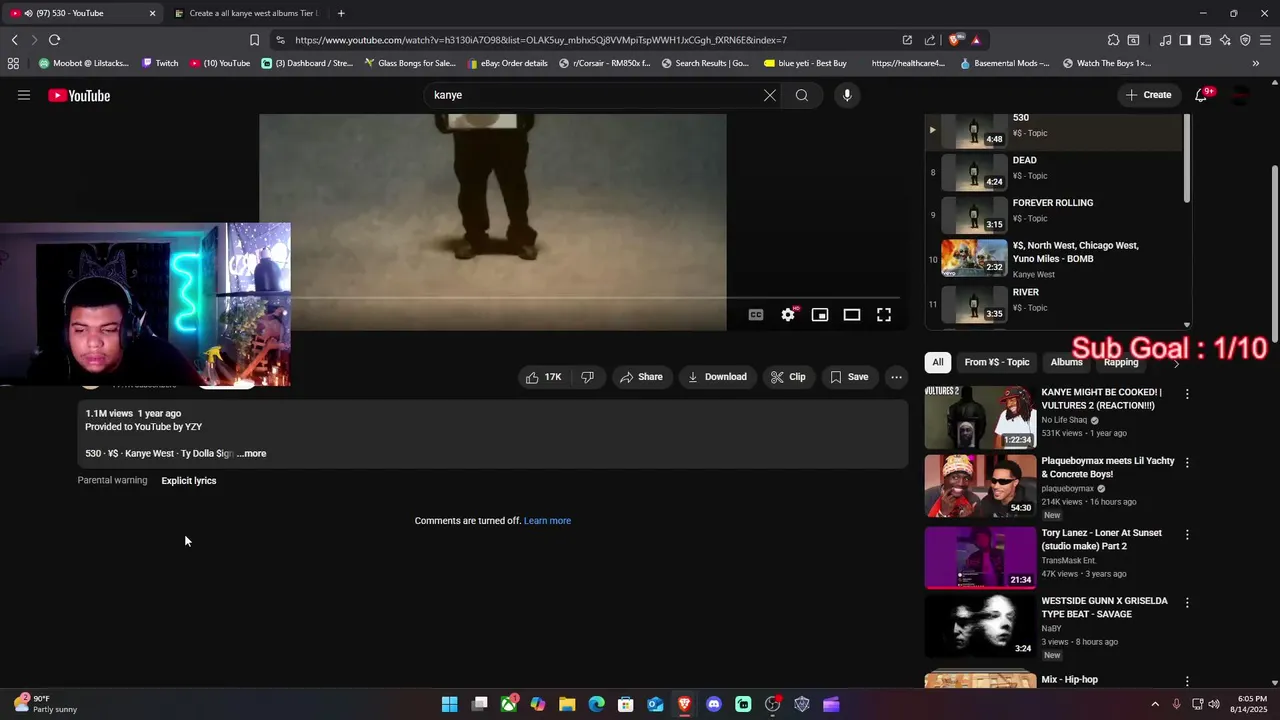Reload the page in the browser
The image size is (1280, 720).
click(54, 40)
